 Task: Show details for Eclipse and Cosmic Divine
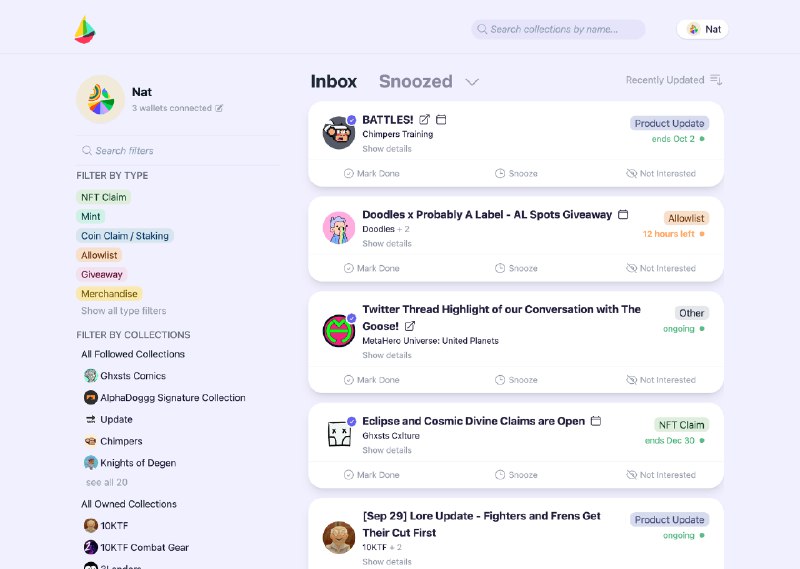pos(387,450)
